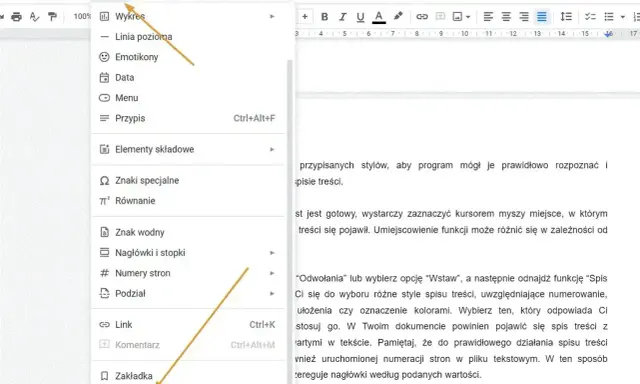Align text to the right
Viewport: 640px width, 384px height.
pos(524,17)
